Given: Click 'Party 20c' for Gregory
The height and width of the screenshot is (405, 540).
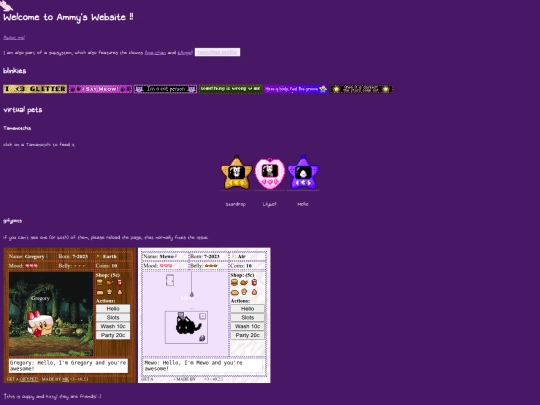Looking at the screenshot, I should (x=113, y=335).
